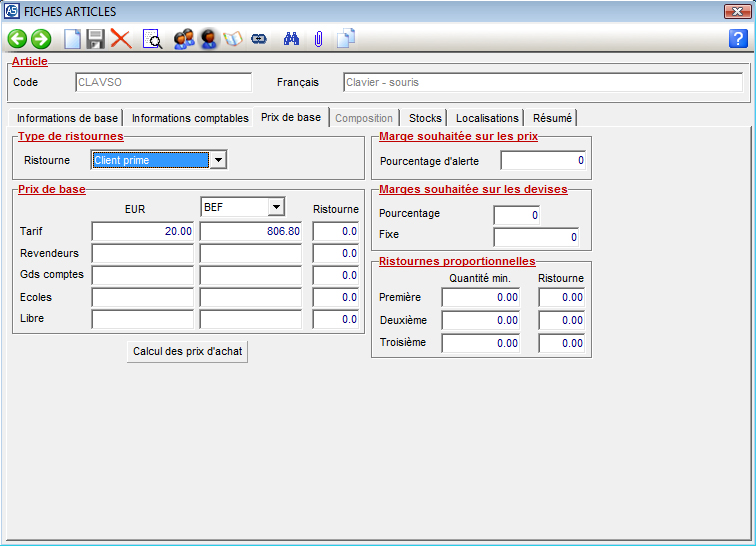Screen dimensions: 756x546
Task: Open print preview magnifier page icon
Action: [x=152, y=39]
